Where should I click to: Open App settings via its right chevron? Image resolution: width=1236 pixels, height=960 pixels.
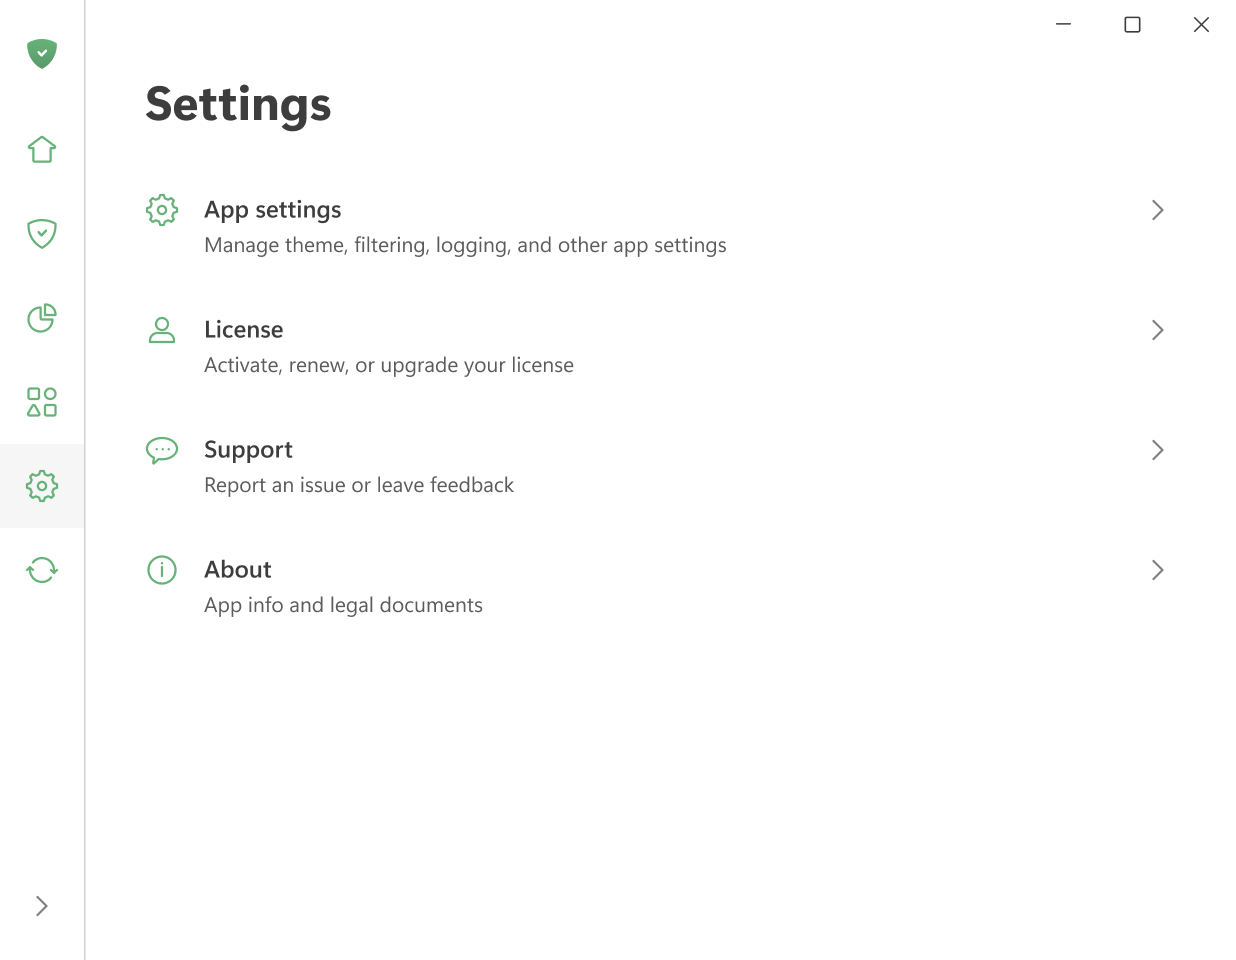click(x=1157, y=210)
